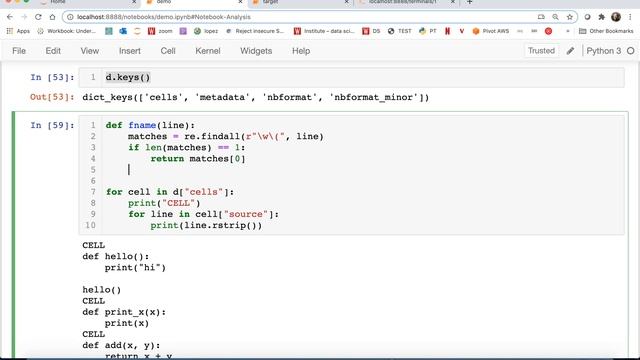The width and height of the screenshot is (640, 360).
Task: Open the Cell menu
Action: [x=168, y=51]
